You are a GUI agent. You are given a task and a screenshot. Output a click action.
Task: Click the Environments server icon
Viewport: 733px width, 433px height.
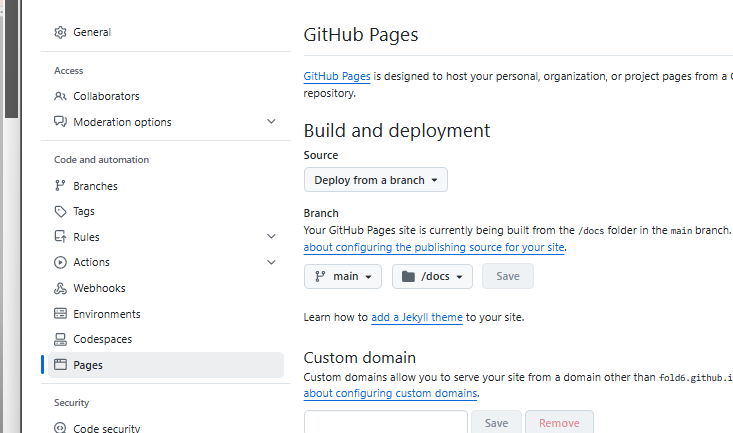60,313
